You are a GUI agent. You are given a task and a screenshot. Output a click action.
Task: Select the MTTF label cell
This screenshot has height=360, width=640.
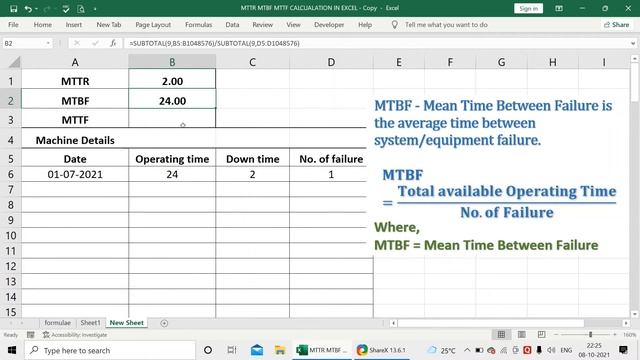[x=75, y=120]
